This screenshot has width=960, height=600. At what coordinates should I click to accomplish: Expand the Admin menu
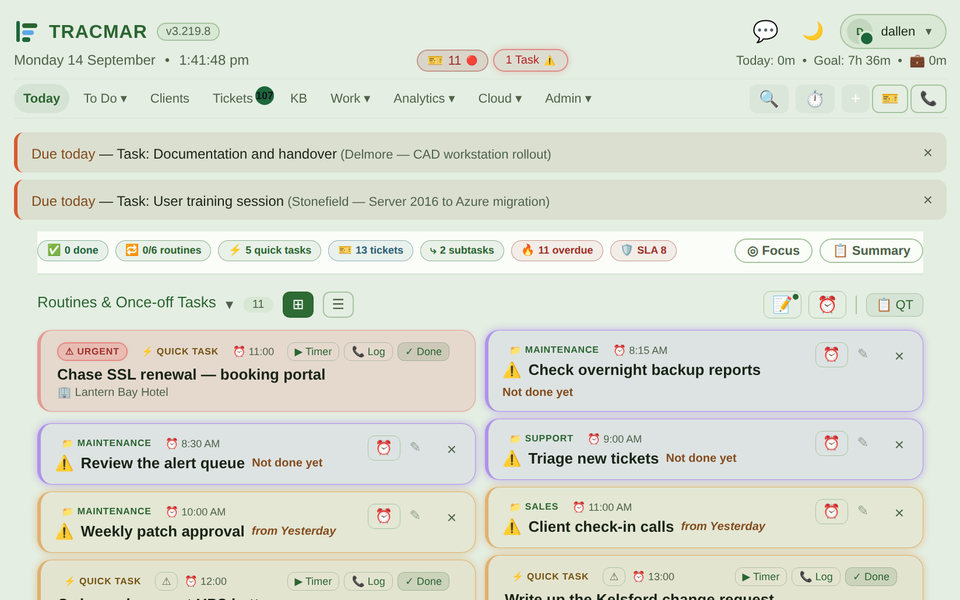(568, 99)
